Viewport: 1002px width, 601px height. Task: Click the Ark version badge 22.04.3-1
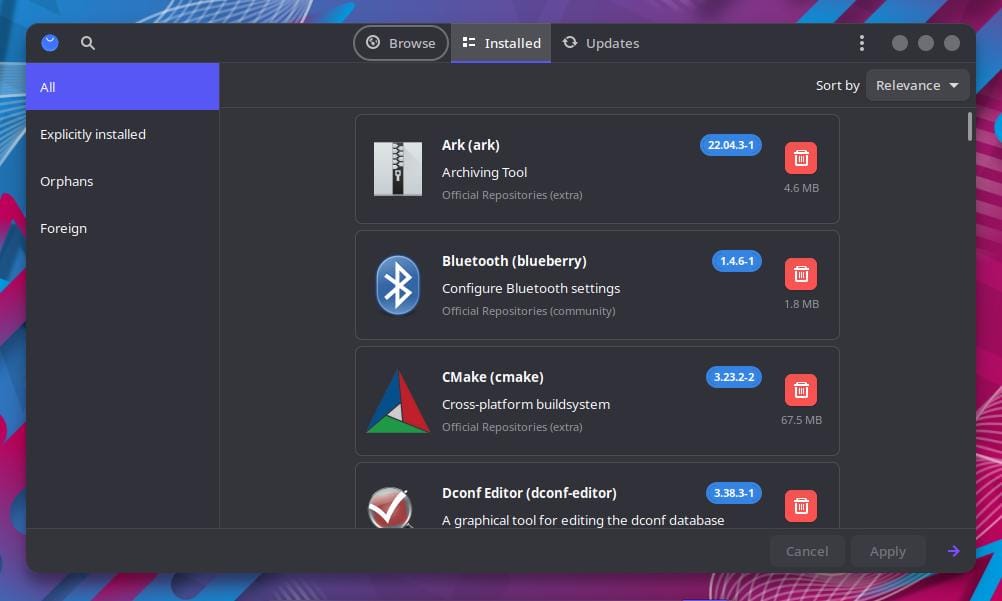[730, 145]
